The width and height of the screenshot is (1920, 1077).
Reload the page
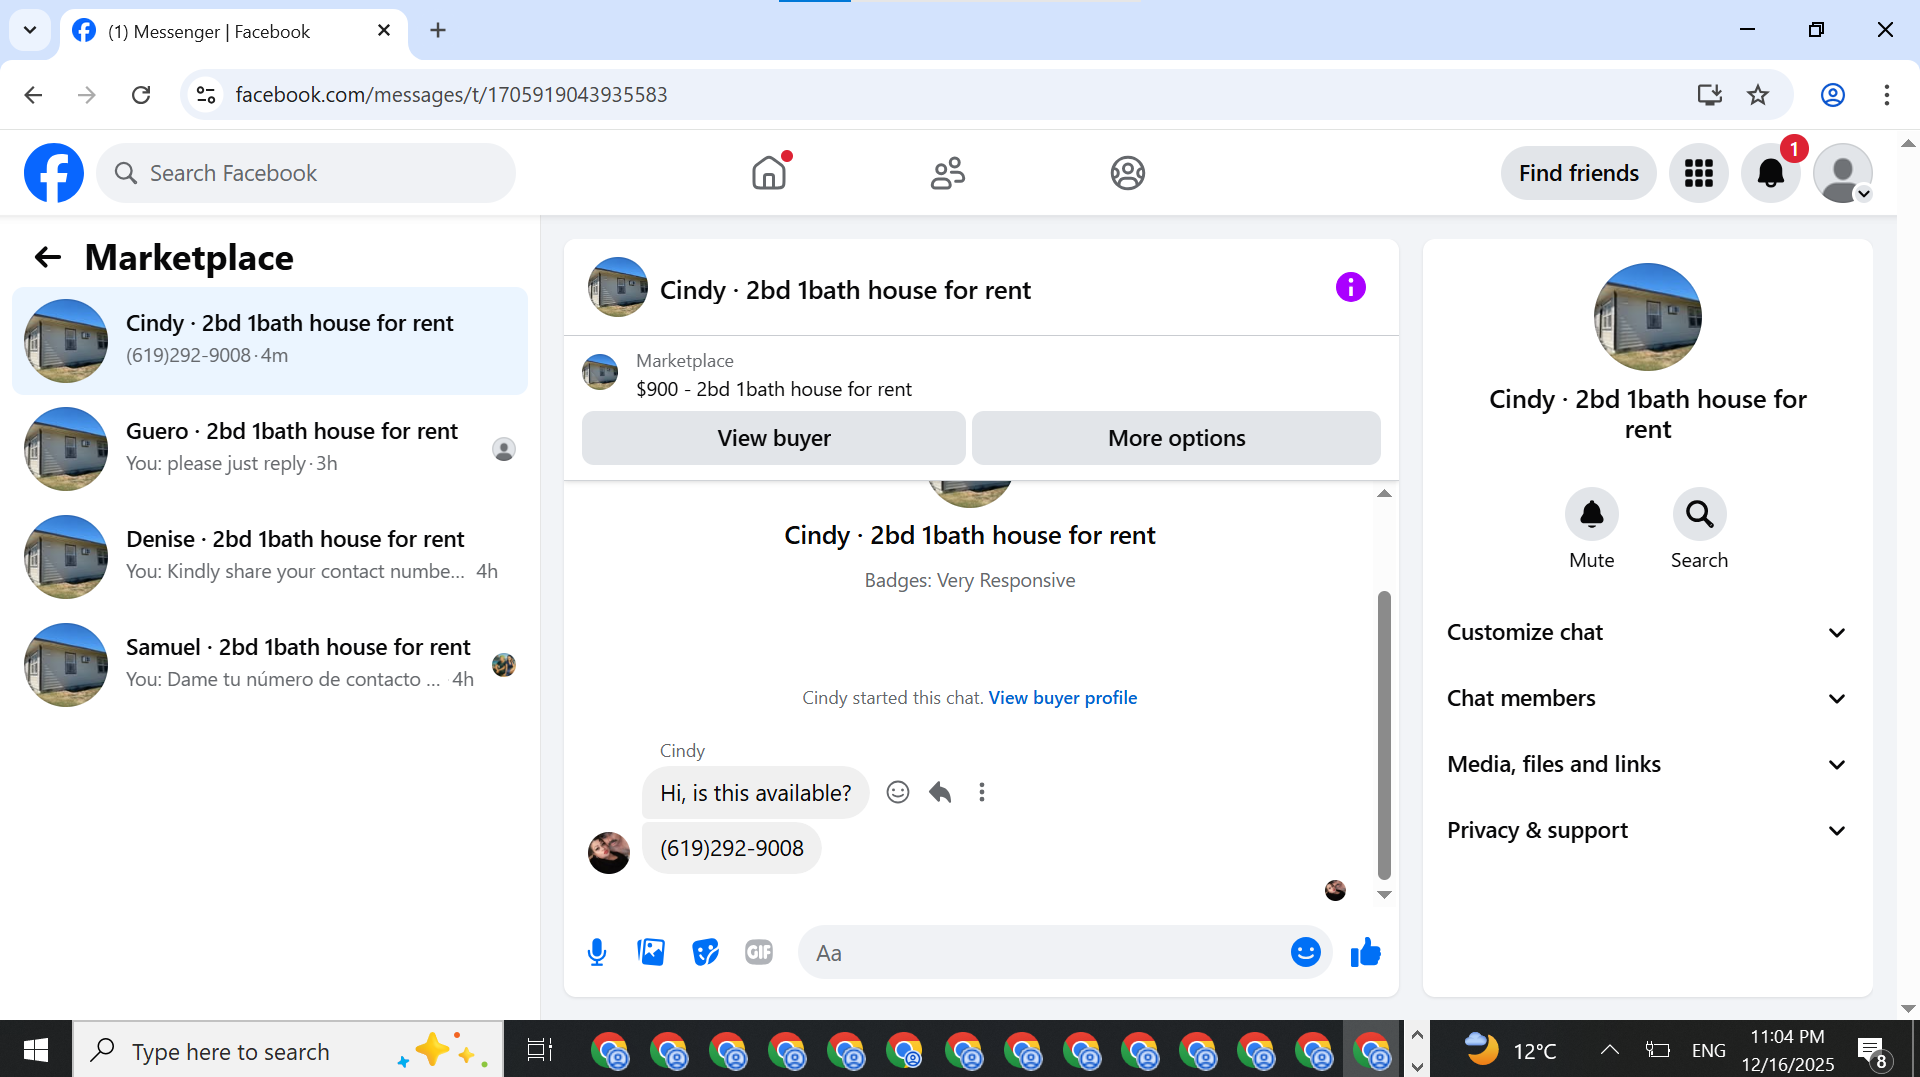pyautogui.click(x=141, y=95)
